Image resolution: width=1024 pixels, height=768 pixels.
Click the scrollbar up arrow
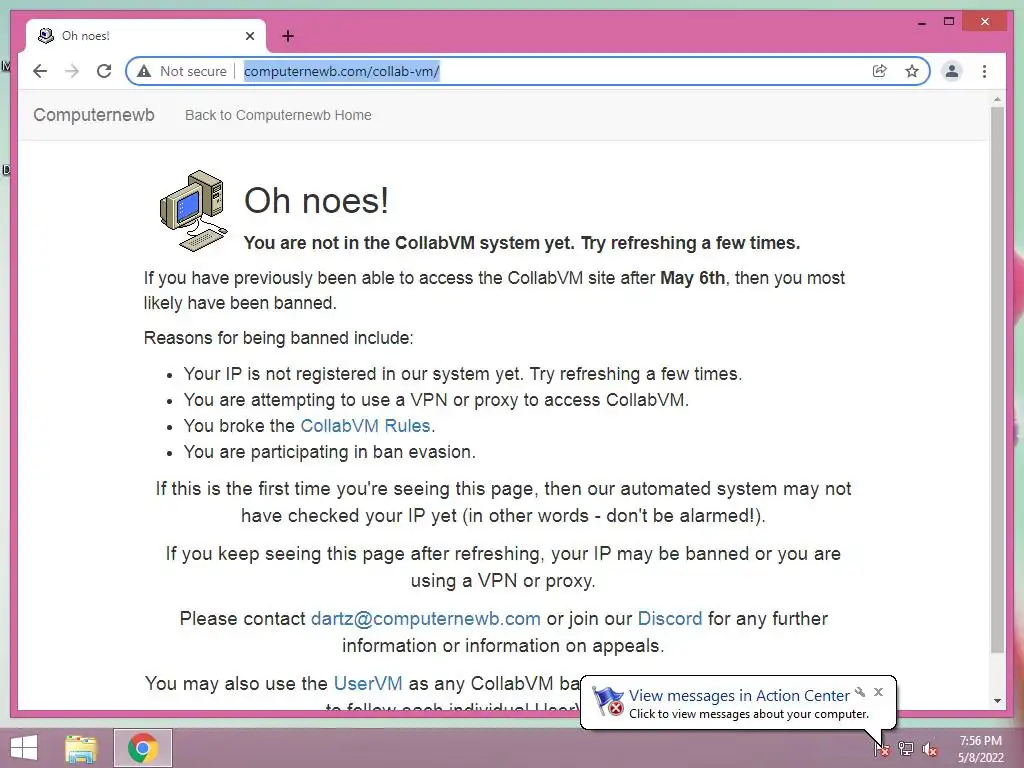click(x=997, y=100)
